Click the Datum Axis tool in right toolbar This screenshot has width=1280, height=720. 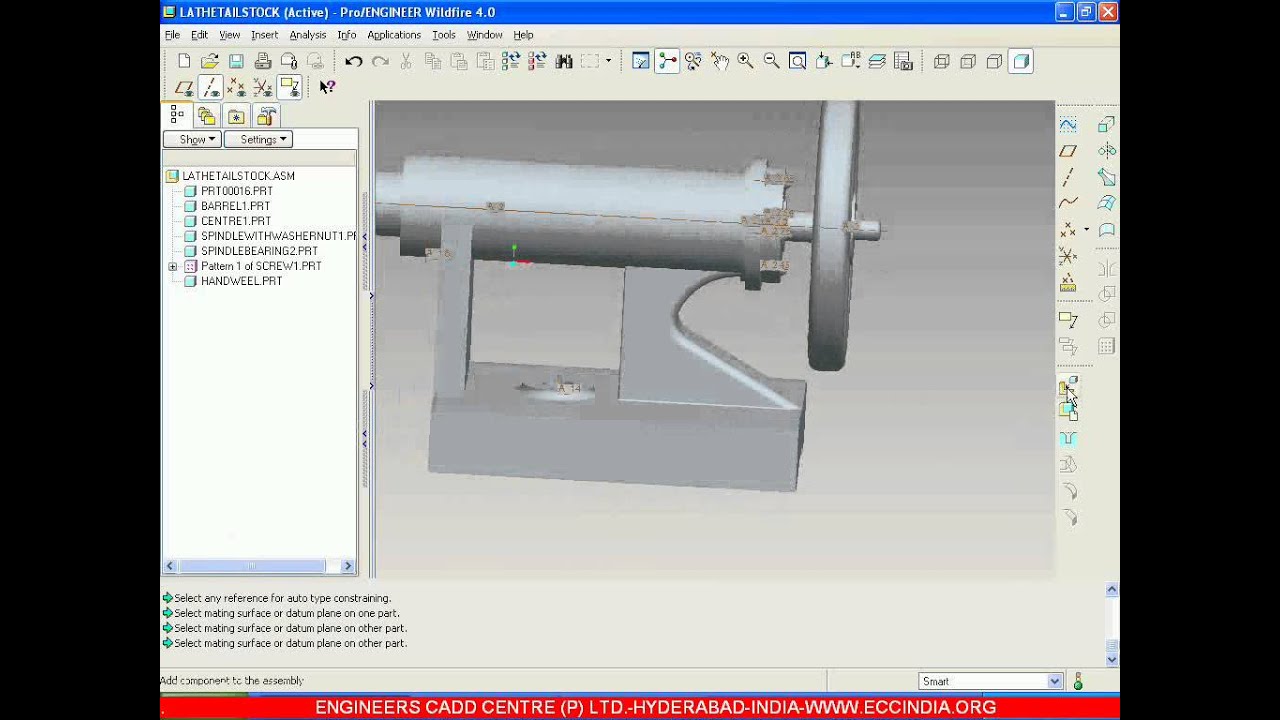point(1068,177)
